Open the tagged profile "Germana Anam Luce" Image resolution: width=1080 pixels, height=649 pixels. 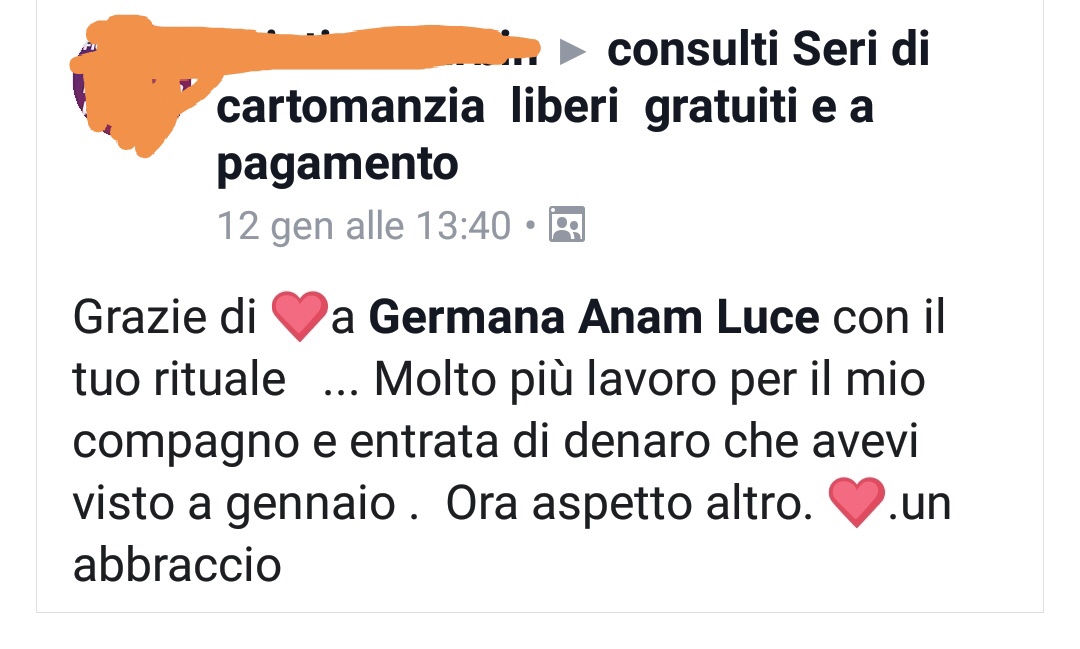594,317
